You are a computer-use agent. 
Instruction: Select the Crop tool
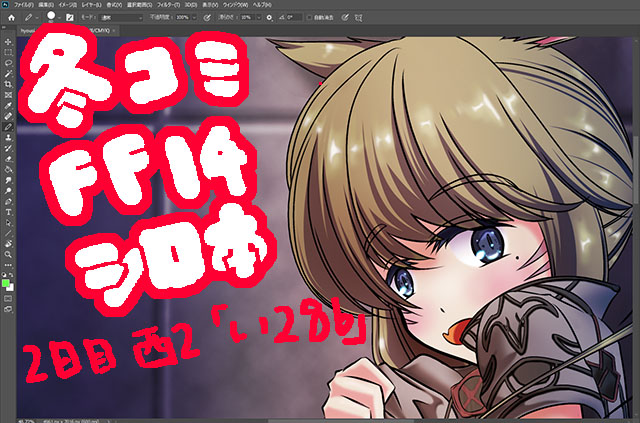coord(8,85)
